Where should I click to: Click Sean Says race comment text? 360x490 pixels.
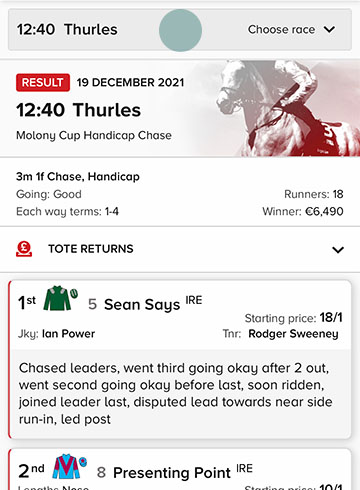pyautogui.click(x=176, y=394)
